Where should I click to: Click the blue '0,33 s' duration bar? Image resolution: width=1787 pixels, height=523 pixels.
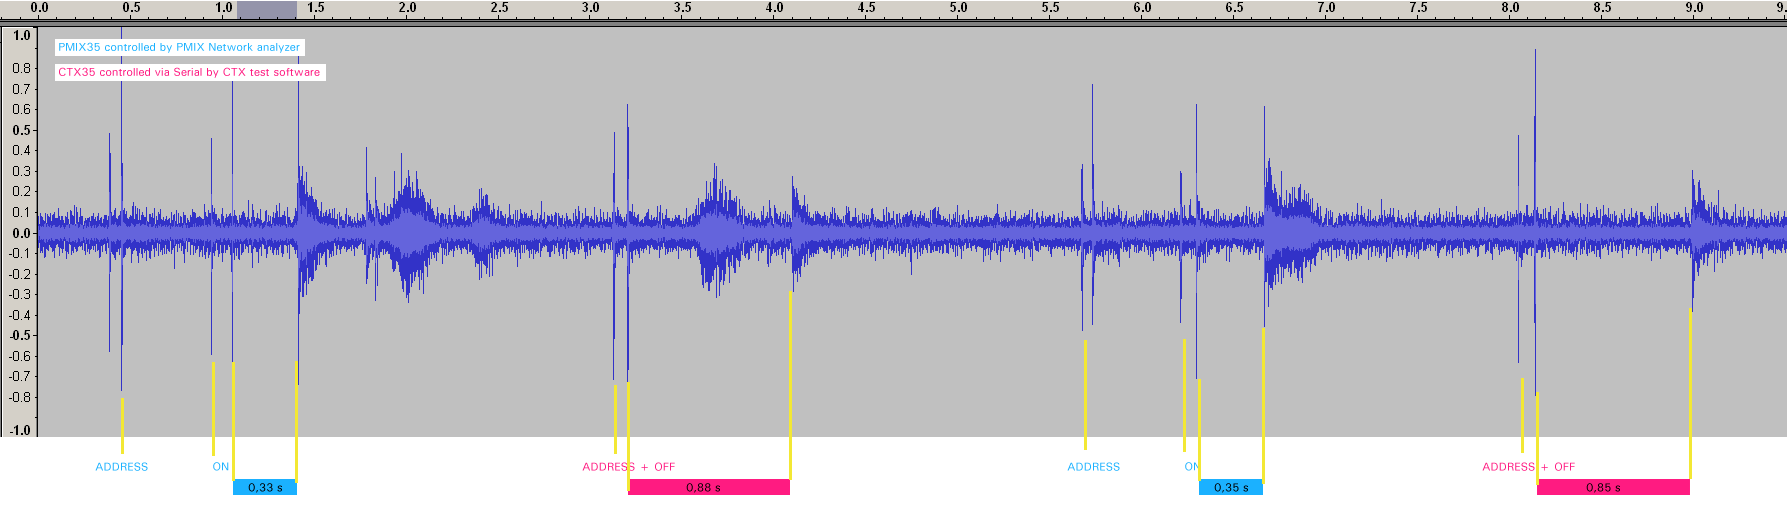[265, 487]
